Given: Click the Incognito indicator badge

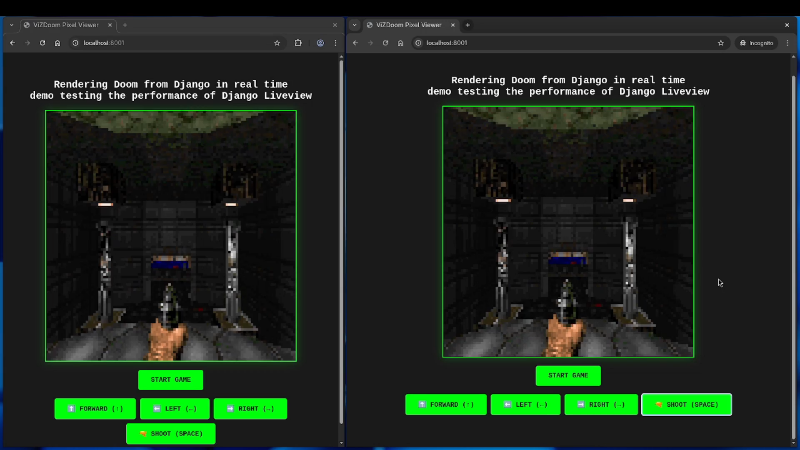Looking at the screenshot, I should [x=757, y=43].
